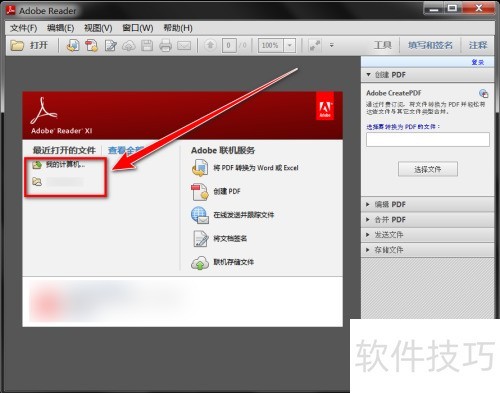Collapse the 创建 PDF panel section
Image resolution: width=500 pixels, height=393 pixels.
tap(427, 75)
